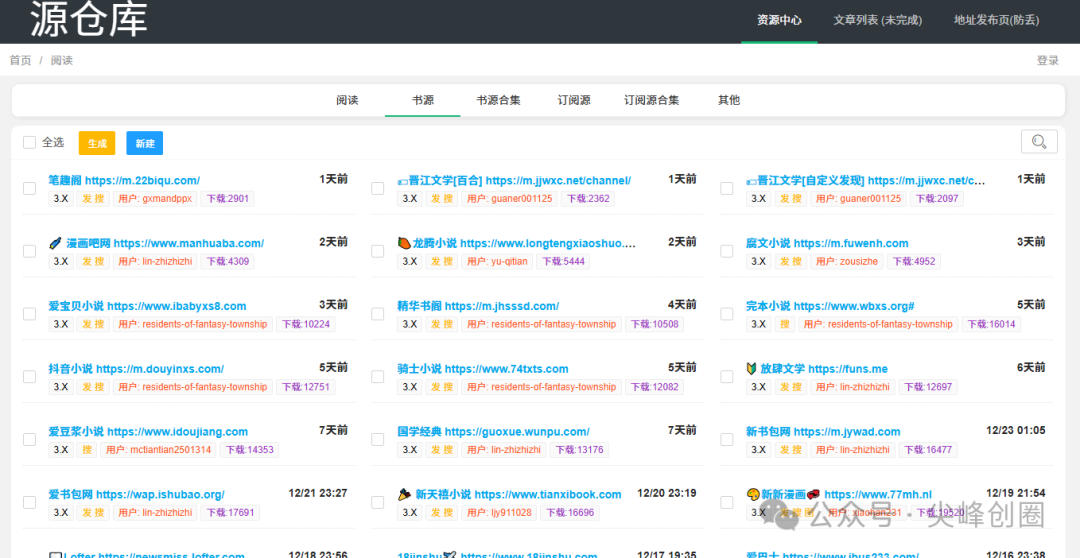
Task: Click the 12/23 01:05 timestamp
Action: pos(1015,431)
